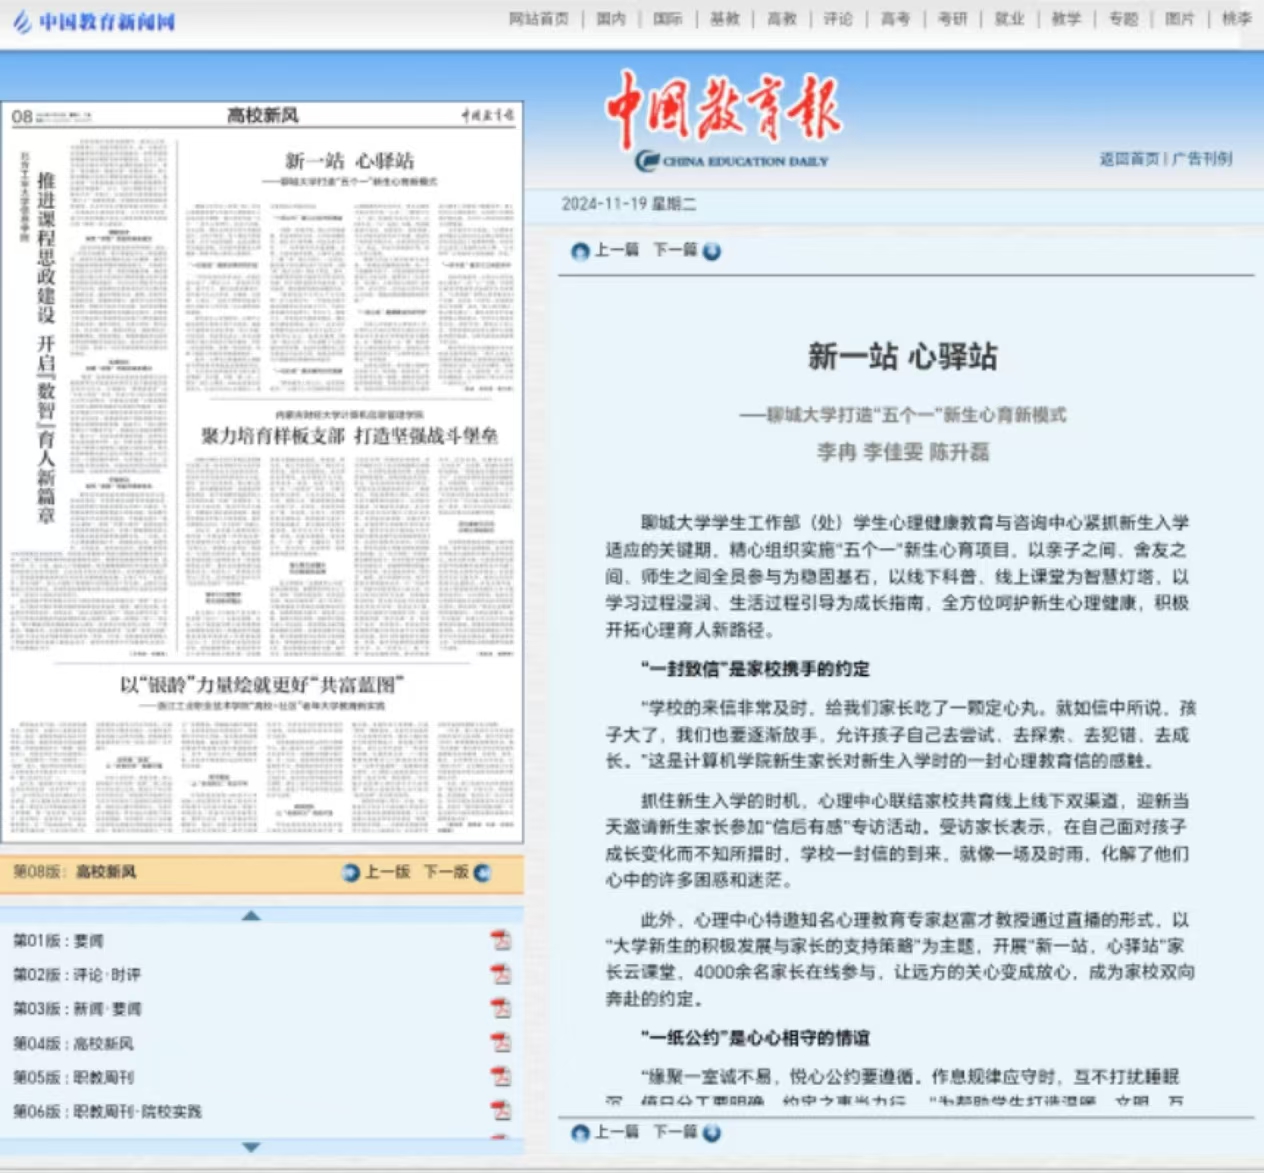Open page 第01版：要闻 from the list
Image resolution: width=1264 pixels, height=1173 pixels.
pos(58,941)
